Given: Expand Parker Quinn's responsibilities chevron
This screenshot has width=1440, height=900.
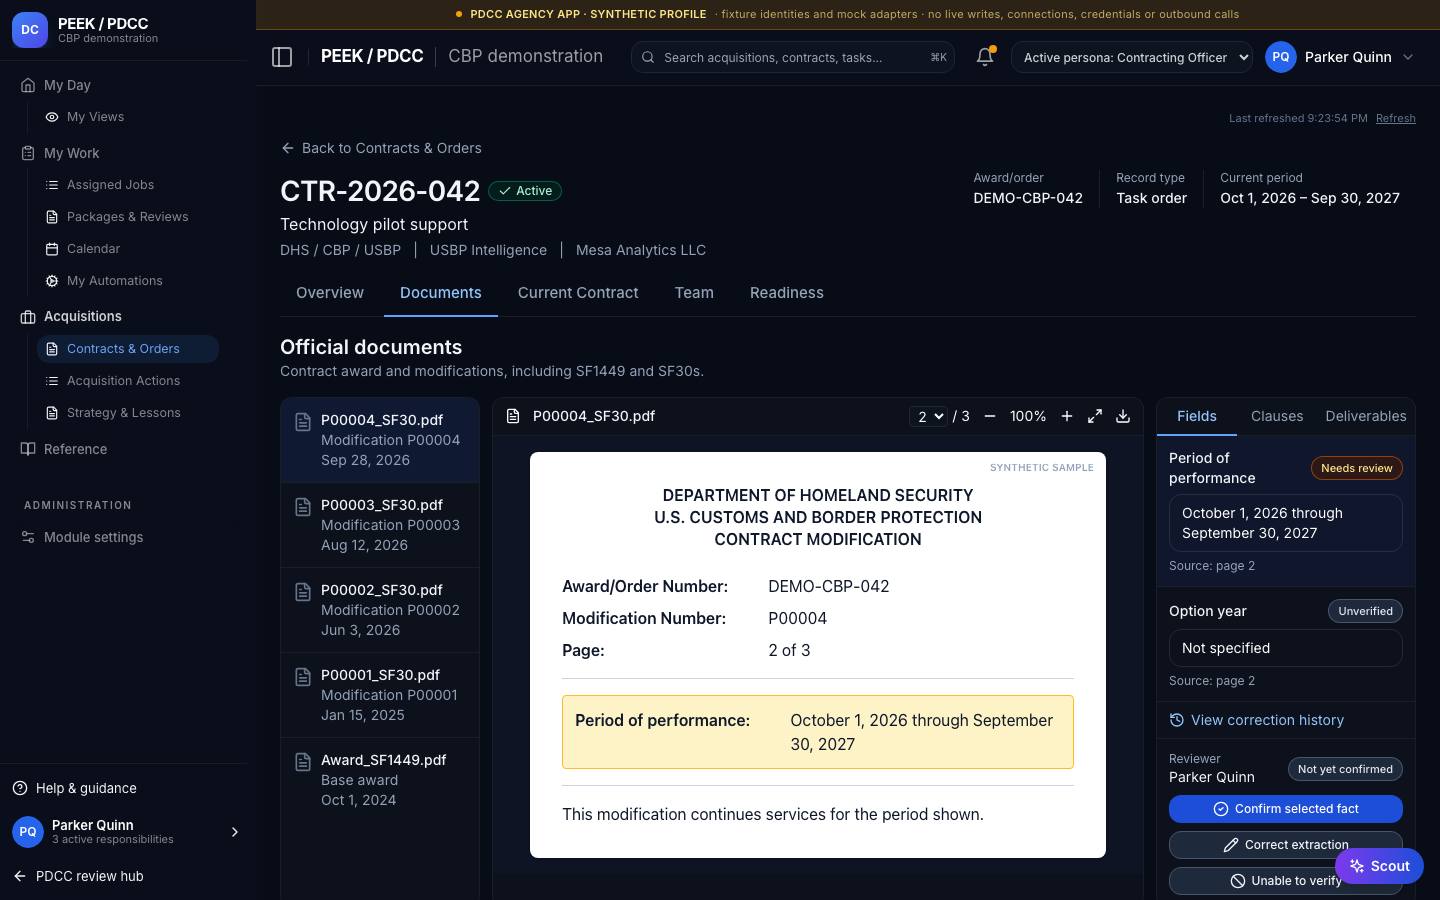Looking at the screenshot, I should tap(235, 832).
